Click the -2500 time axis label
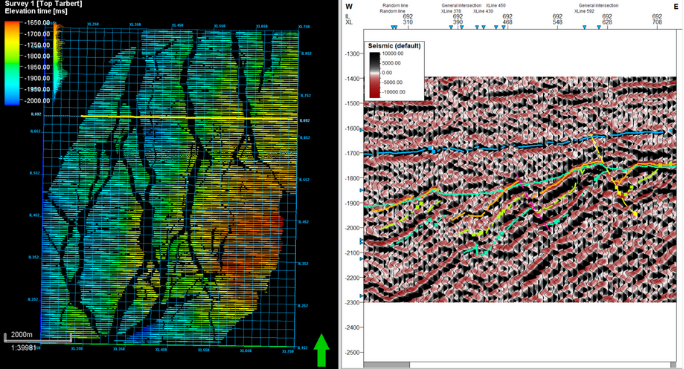 [352, 352]
